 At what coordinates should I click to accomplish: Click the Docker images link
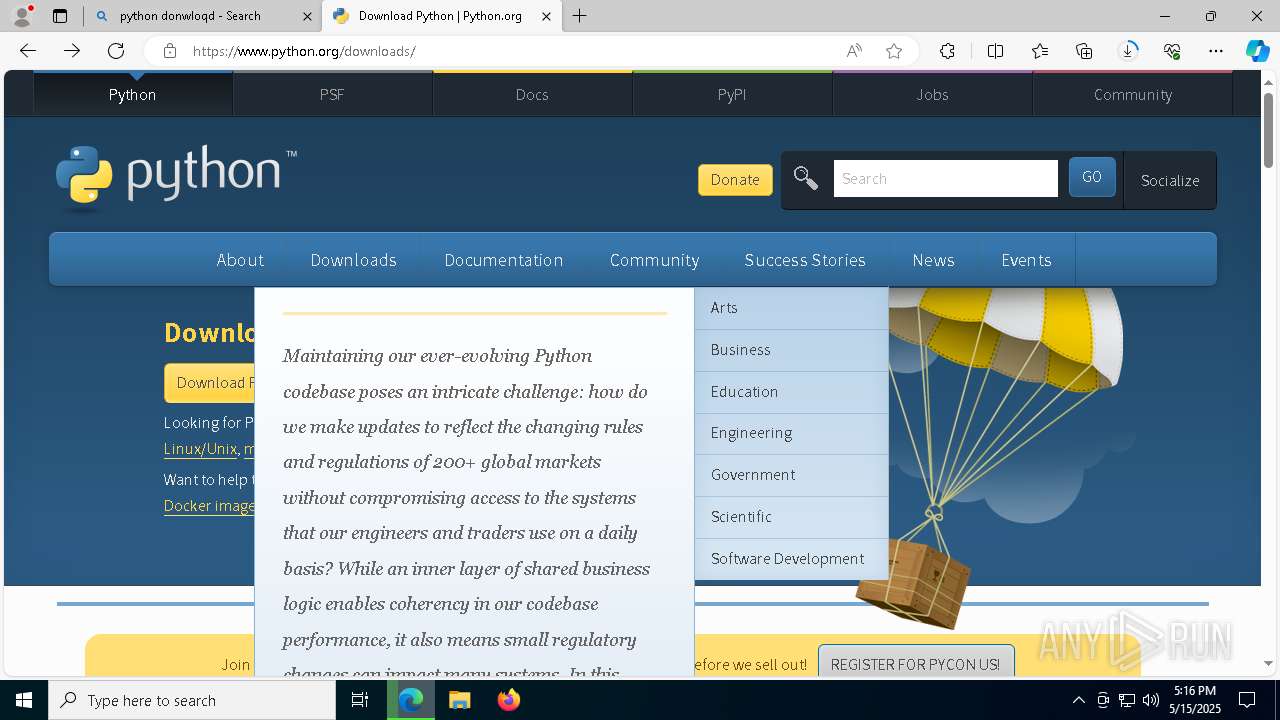coord(209,506)
